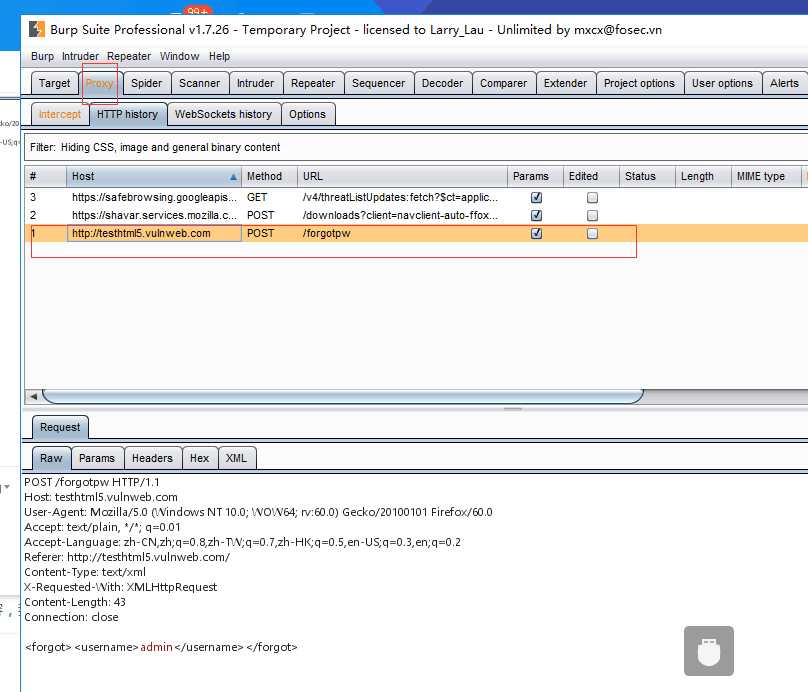Sort by the MIME type column header
Viewport: 808px width, 692px height.
(766, 176)
